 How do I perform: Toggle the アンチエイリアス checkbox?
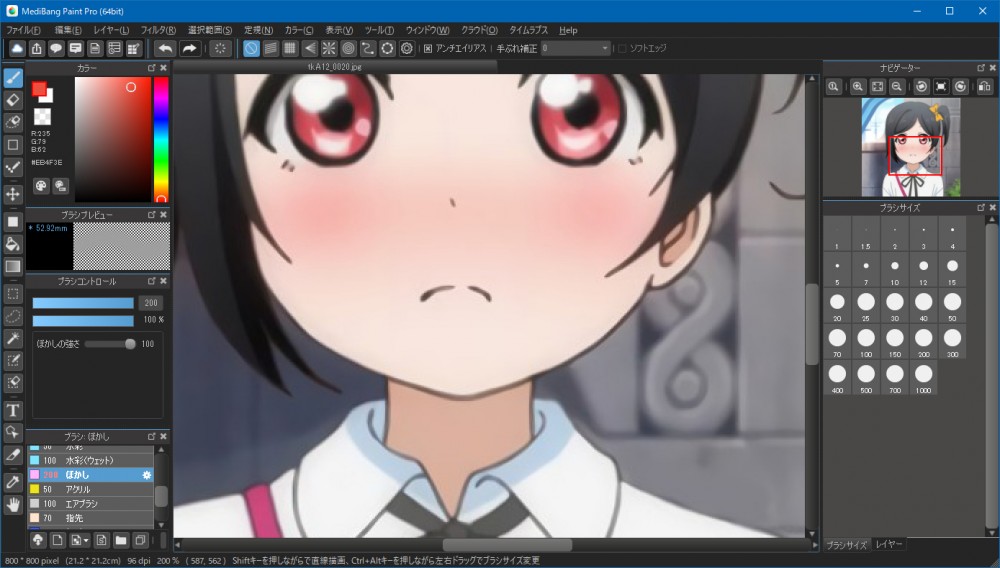click(428, 48)
